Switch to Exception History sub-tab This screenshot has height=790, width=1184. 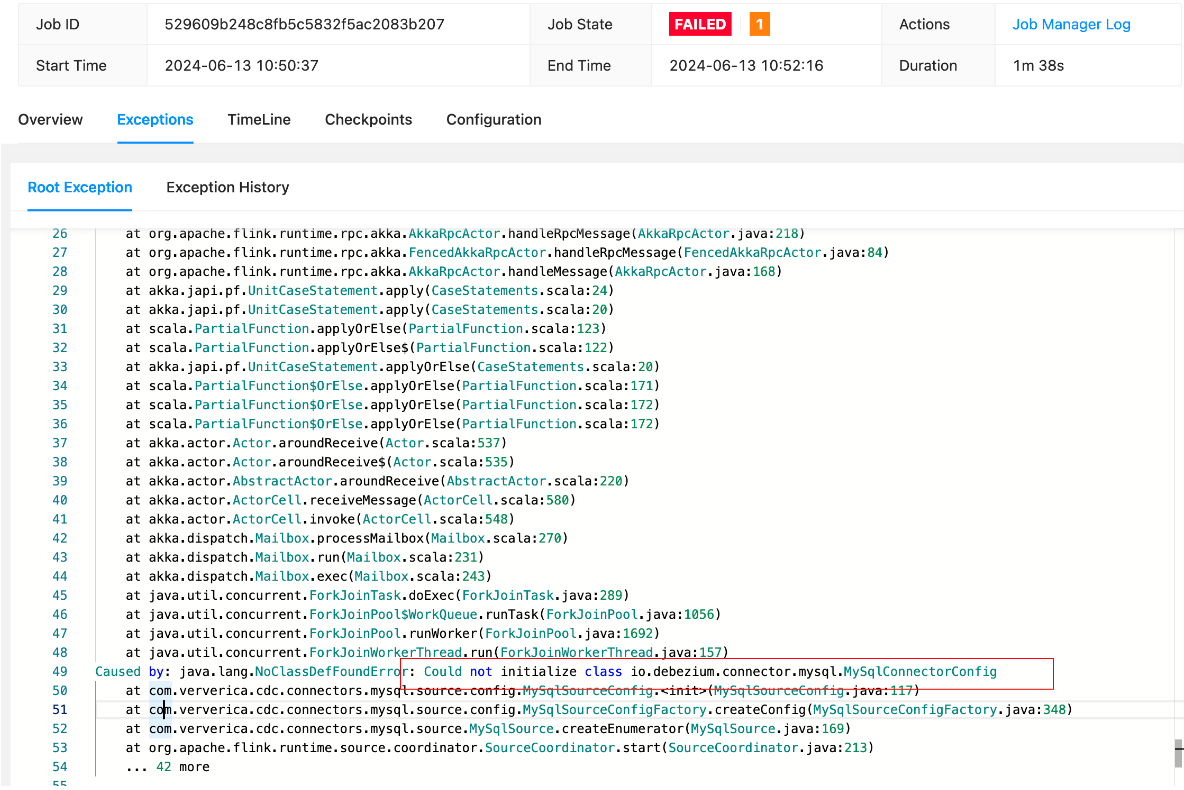227,187
